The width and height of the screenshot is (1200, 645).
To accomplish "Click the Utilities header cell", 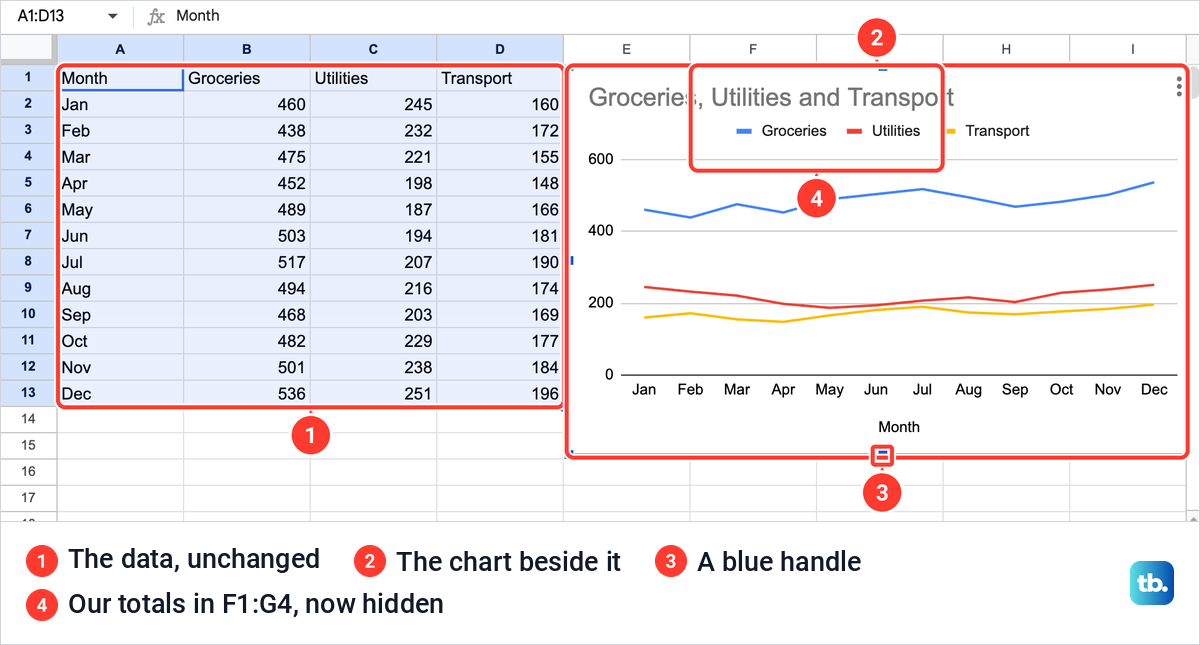I will [x=373, y=78].
